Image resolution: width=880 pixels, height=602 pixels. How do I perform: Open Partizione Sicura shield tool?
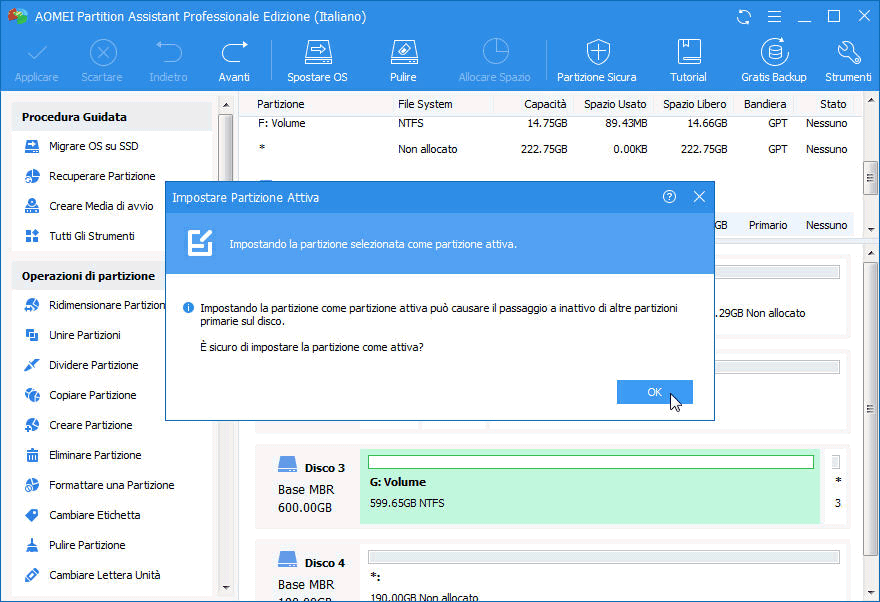click(597, 61)
